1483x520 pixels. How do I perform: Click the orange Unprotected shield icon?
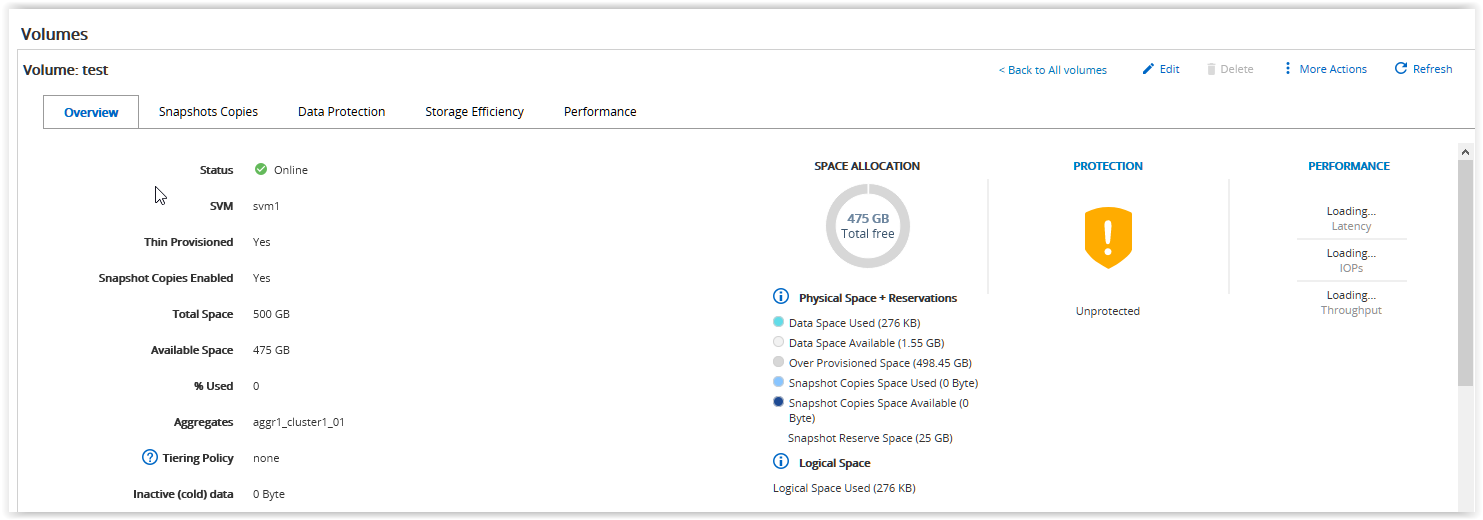pyautogui.click(x=1107, y=238)
